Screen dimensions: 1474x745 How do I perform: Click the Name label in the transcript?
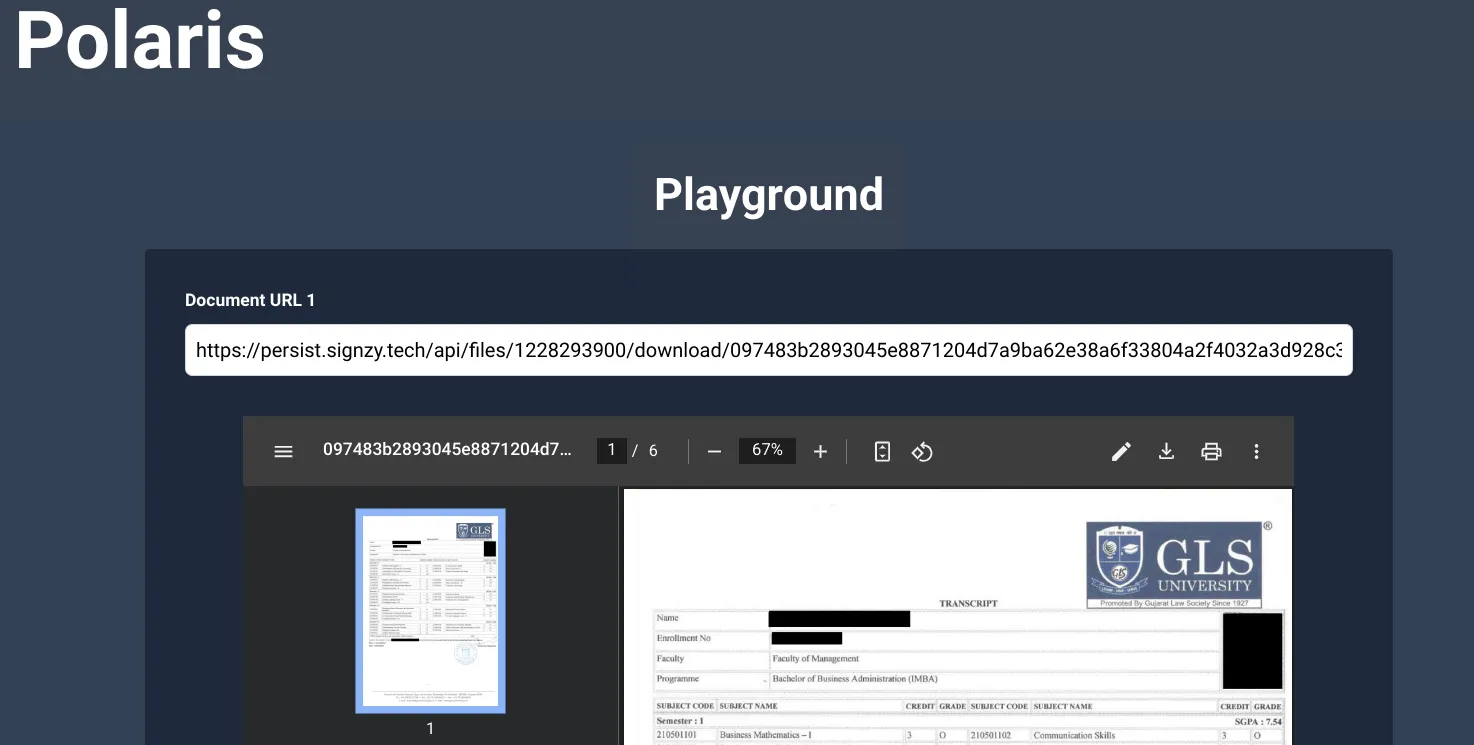click(x=667, y=618)
